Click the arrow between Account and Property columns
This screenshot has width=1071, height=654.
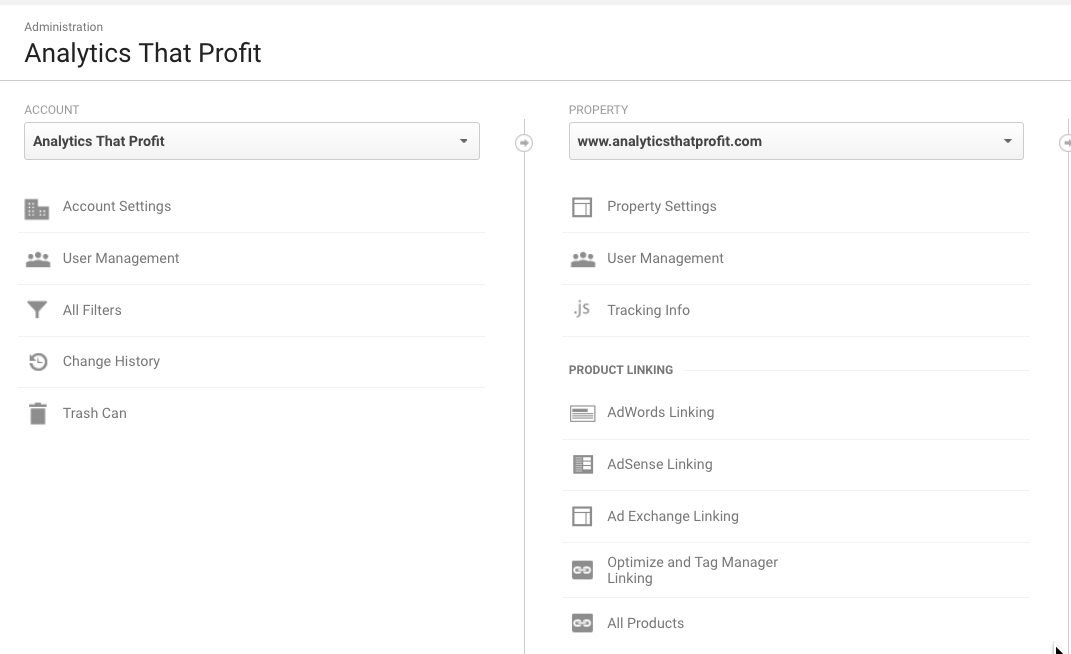[x=524, y=143]
